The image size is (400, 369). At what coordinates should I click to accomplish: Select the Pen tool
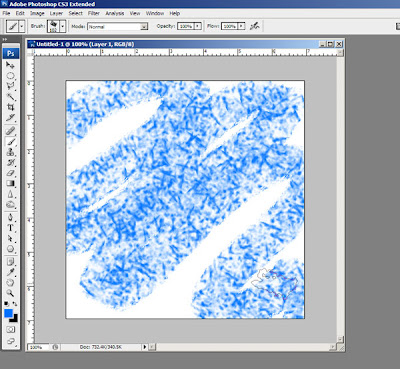(10, 218)
